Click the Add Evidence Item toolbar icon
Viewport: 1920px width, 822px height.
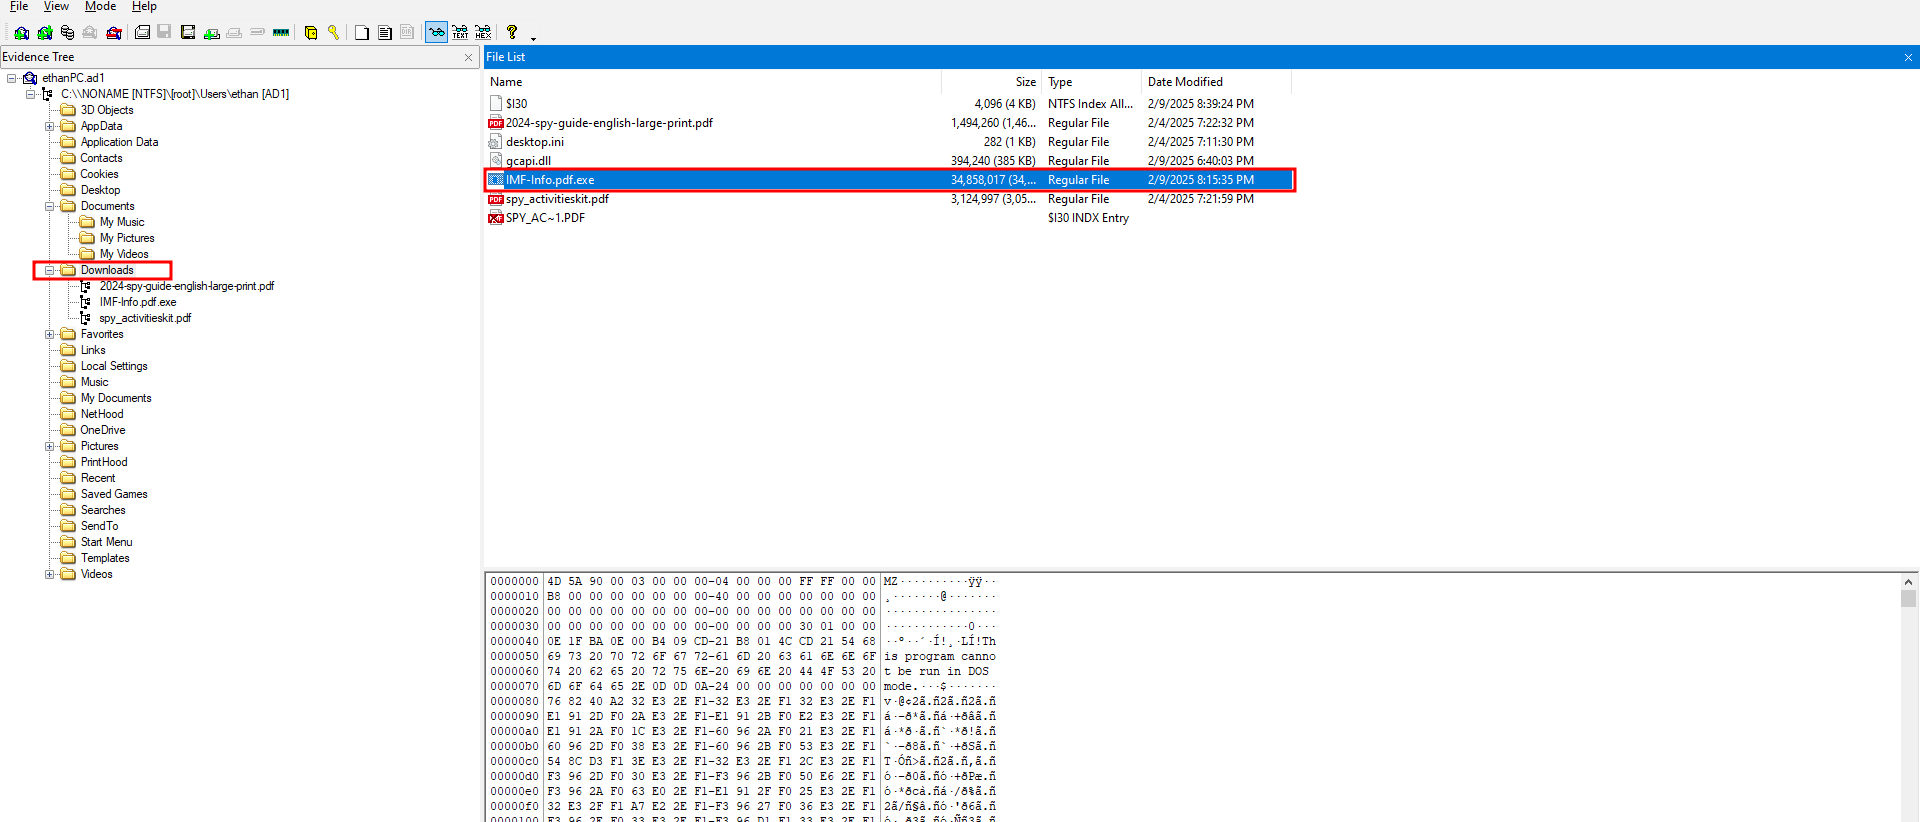[22, 33]
